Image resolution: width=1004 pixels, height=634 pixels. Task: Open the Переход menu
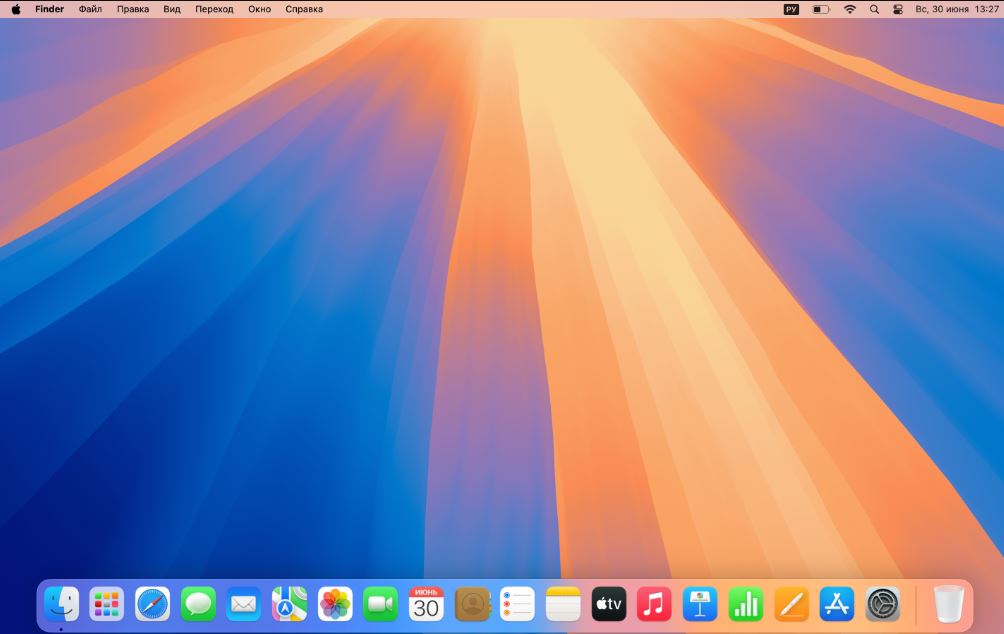coord(216,8)
